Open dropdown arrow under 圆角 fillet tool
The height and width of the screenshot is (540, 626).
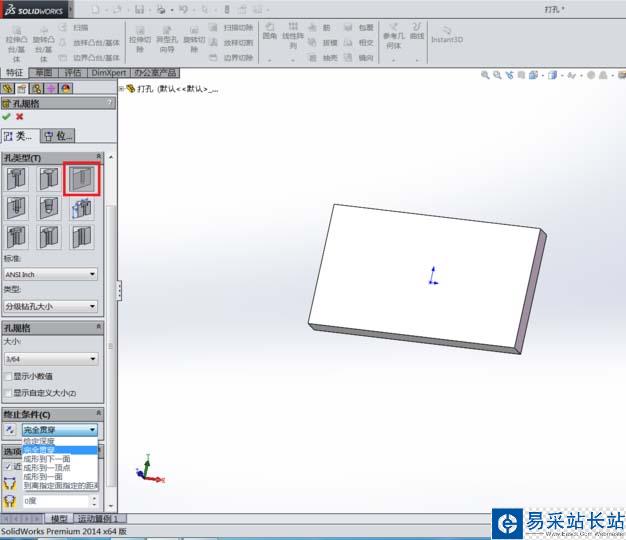pyautogui.click(x=270, y=60)
